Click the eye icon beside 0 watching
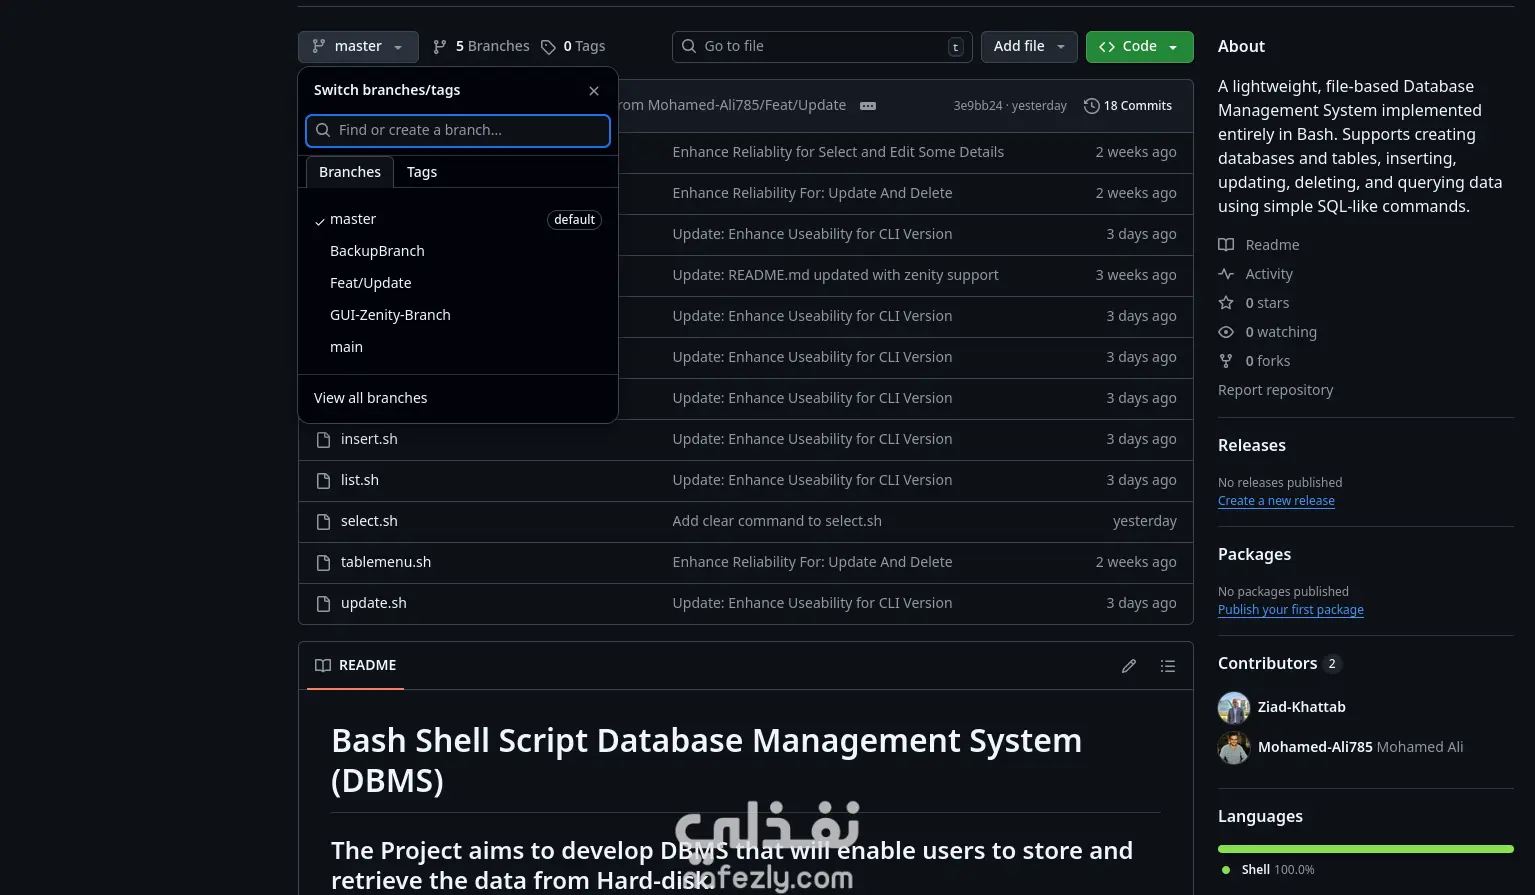 1226,332
